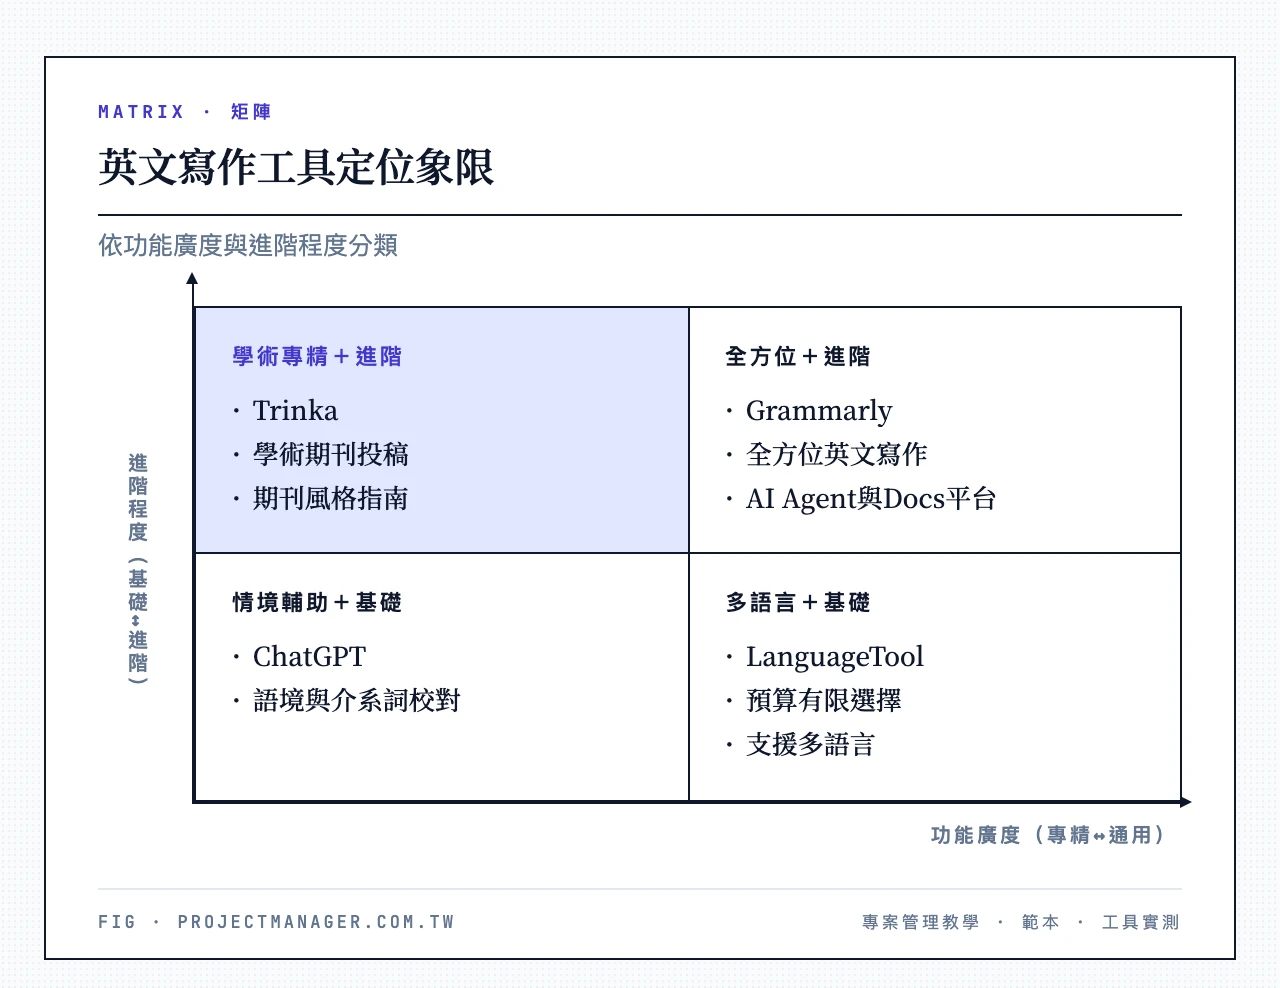This screenshot has height=988, width=1280.
Task: Click the Trinka list item
Action: 295,411
